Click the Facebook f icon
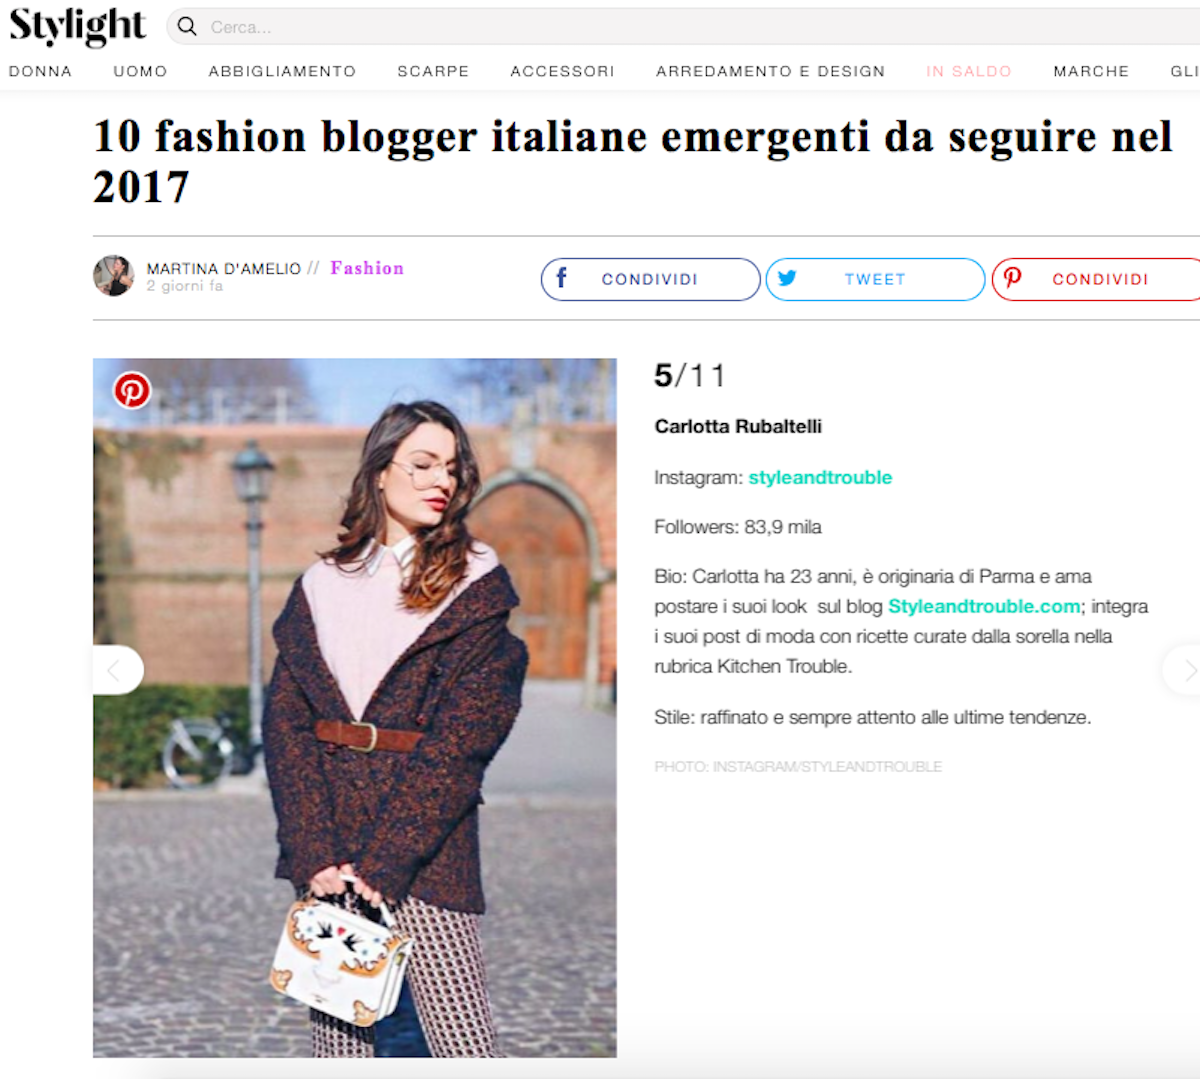The width and height of the screenshot is (1200, 1079). coord(562,278)
